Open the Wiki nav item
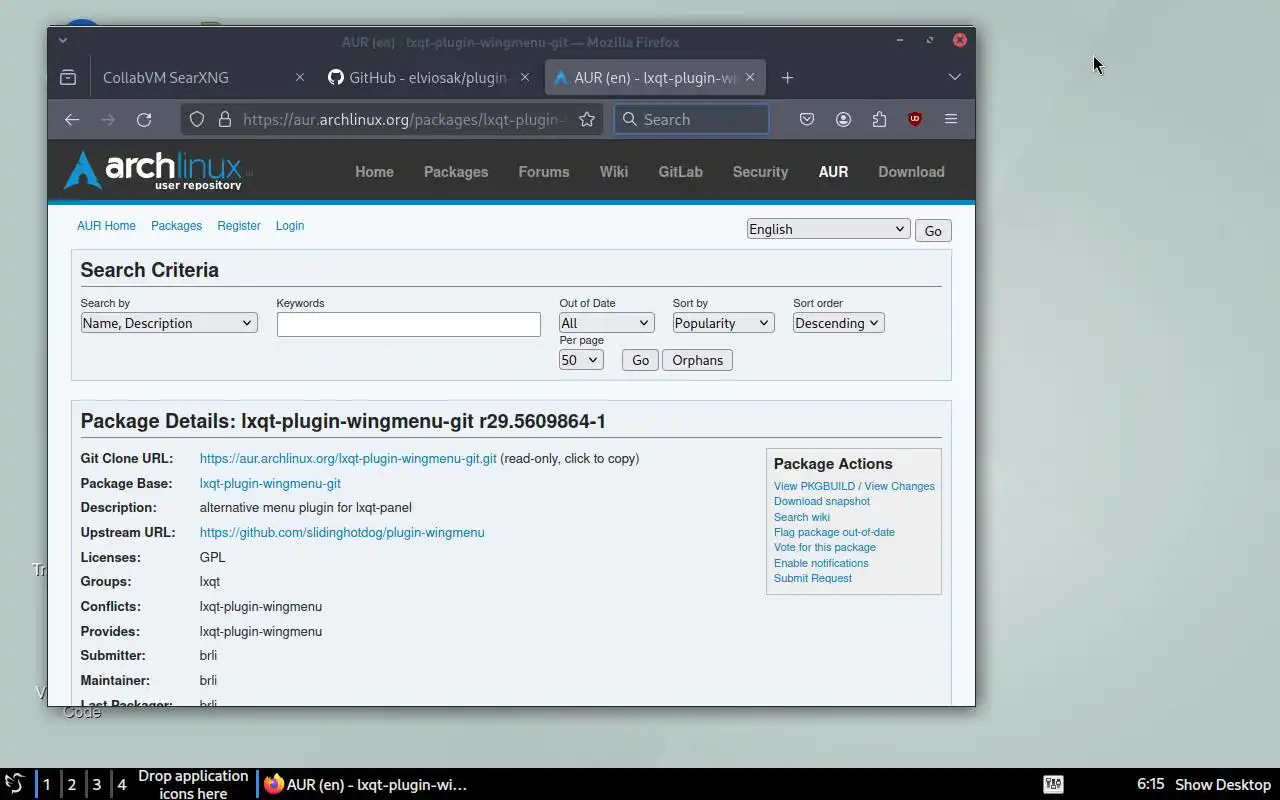This screenshot has width=1280, height=800. (x=614, y=172)
